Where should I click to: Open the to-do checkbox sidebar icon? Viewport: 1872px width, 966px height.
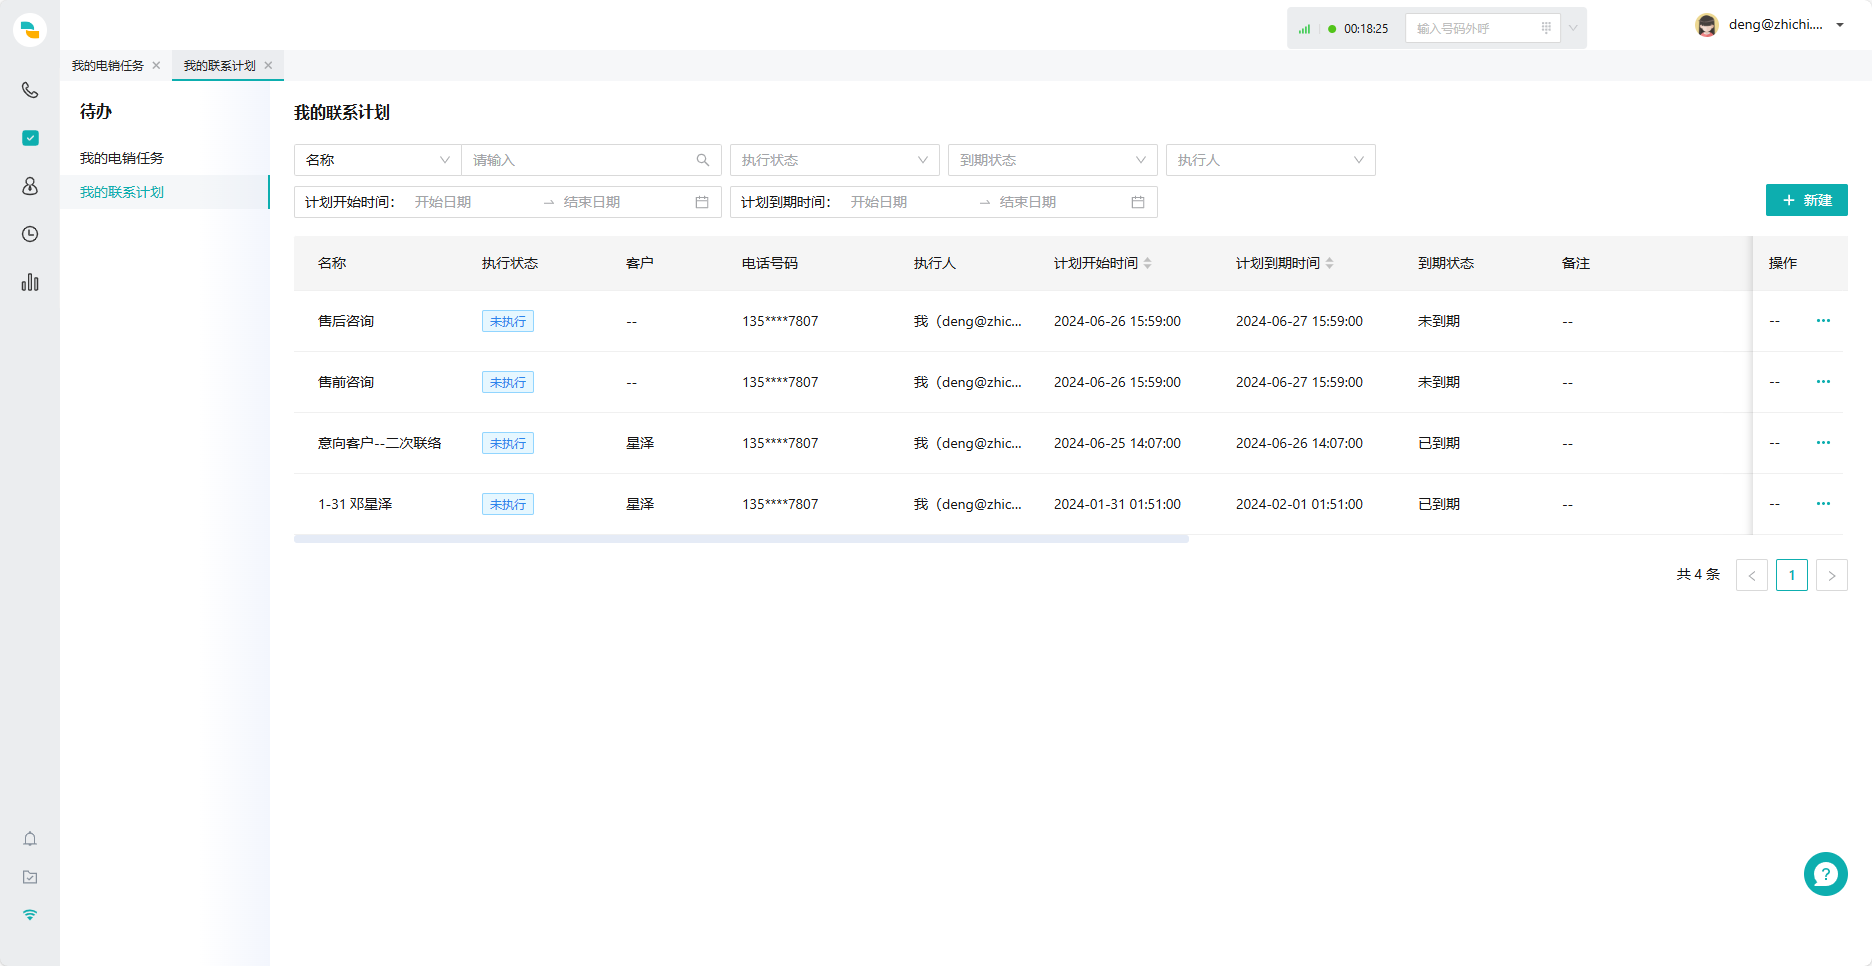(x=30, y=138)
